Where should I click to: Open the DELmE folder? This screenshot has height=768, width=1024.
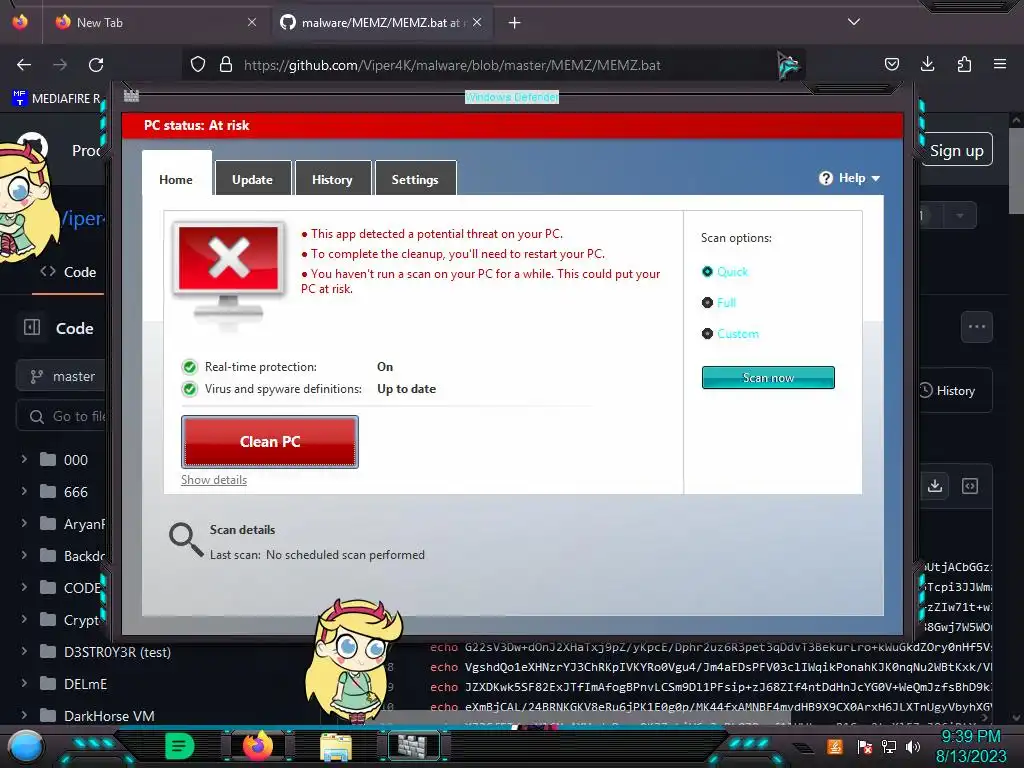[x=85, y=684]
